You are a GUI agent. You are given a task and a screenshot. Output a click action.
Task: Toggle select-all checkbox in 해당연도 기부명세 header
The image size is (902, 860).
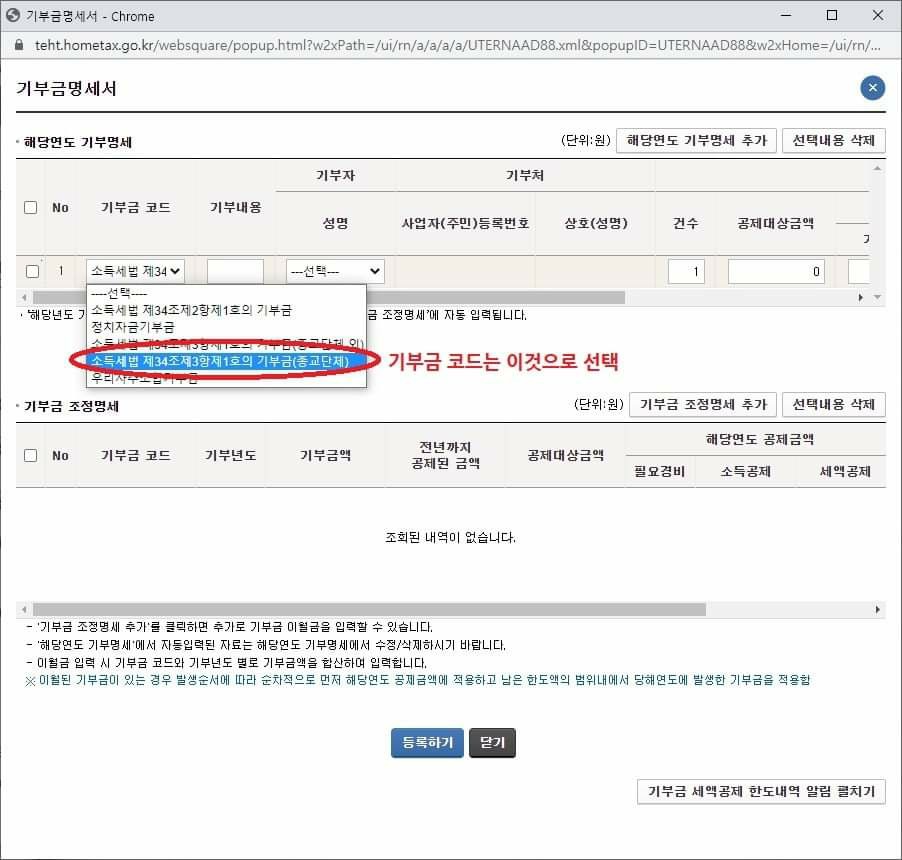pos(31,207)
